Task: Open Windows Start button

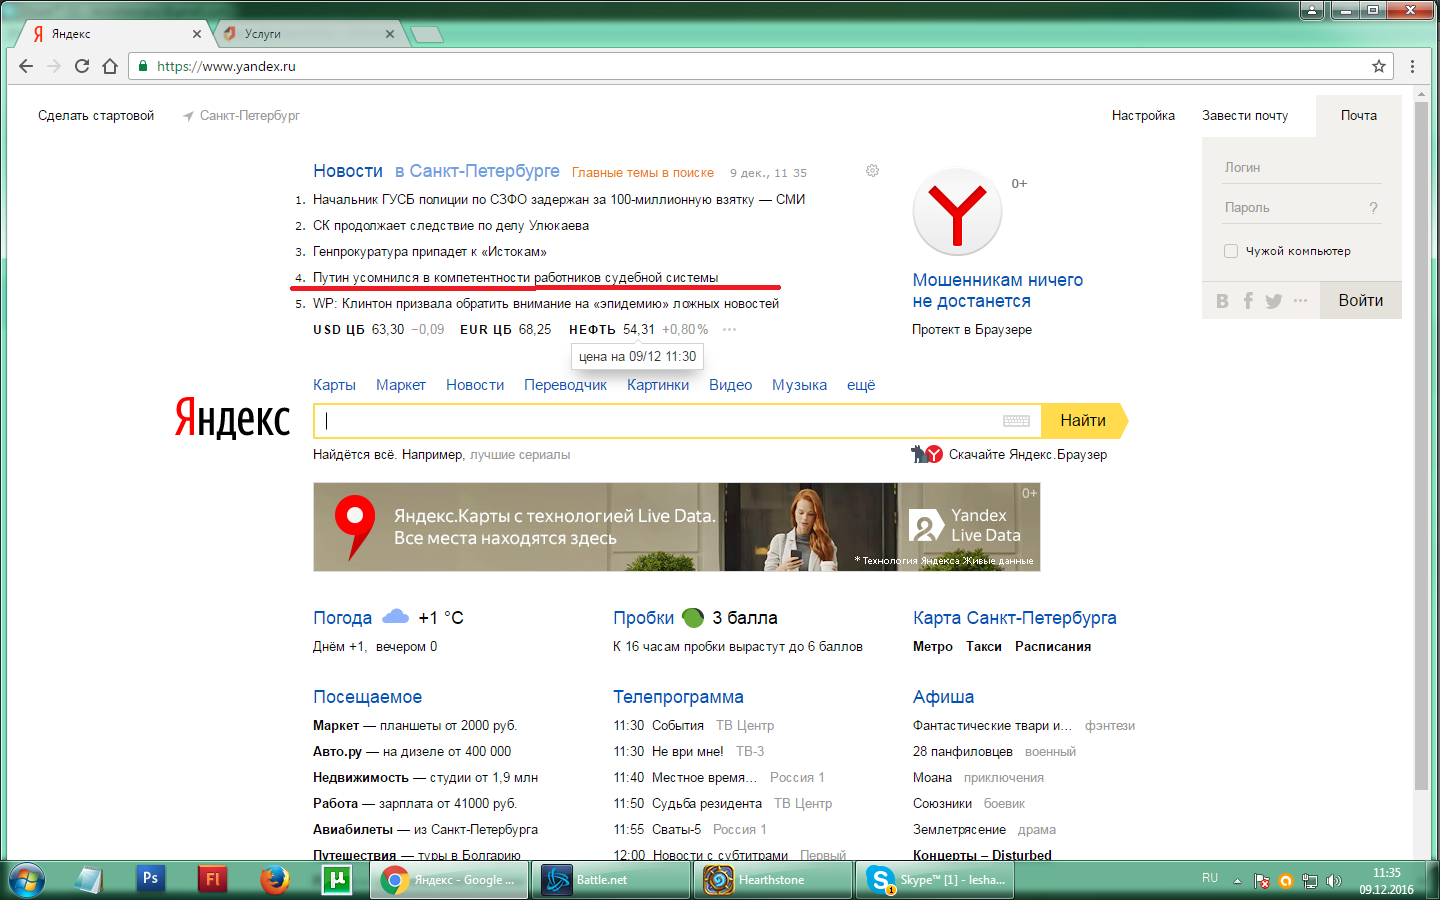Action: [26, 880]
